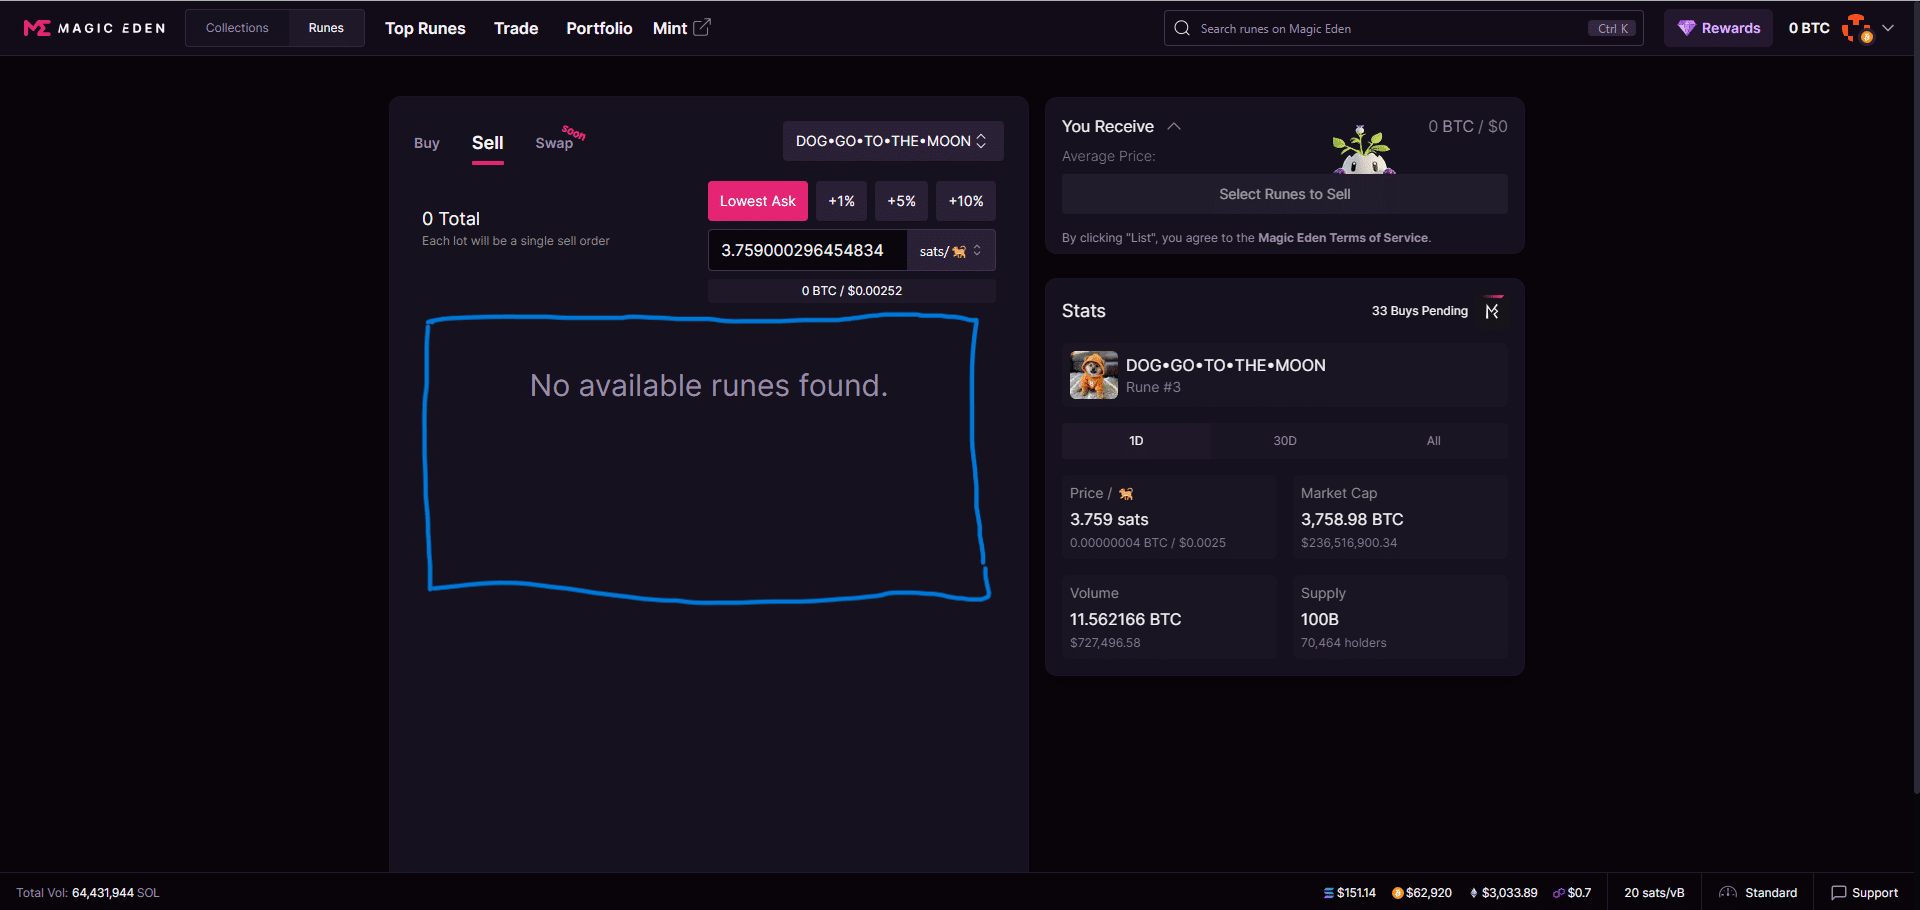Click the 3.759 sats price value
The width and height of the screenshot is (1920, 910).
[1109, 520]
